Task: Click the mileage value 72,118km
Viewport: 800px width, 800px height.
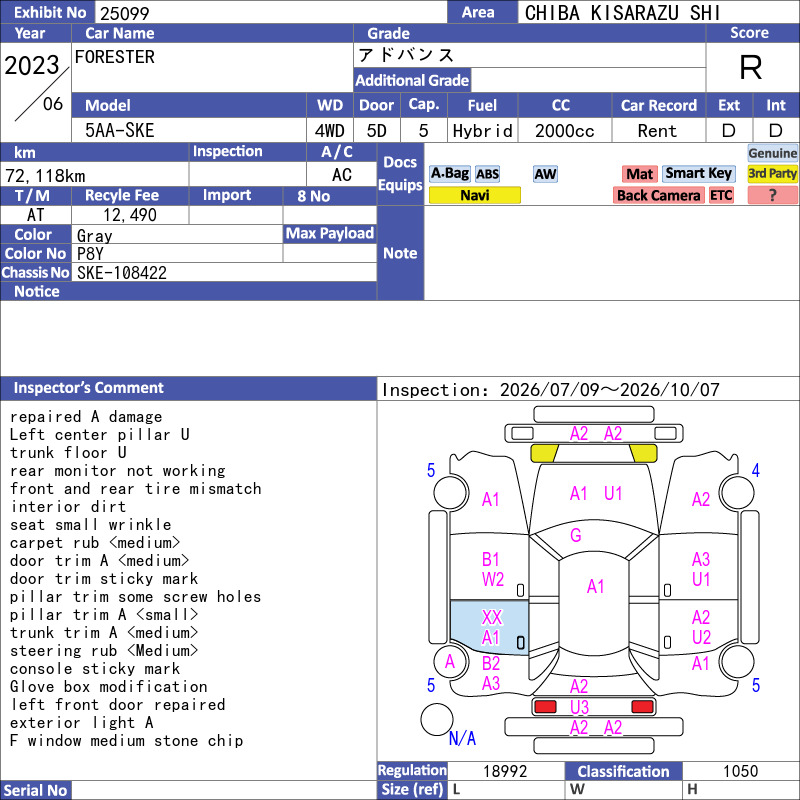Action: pos(45,176)
